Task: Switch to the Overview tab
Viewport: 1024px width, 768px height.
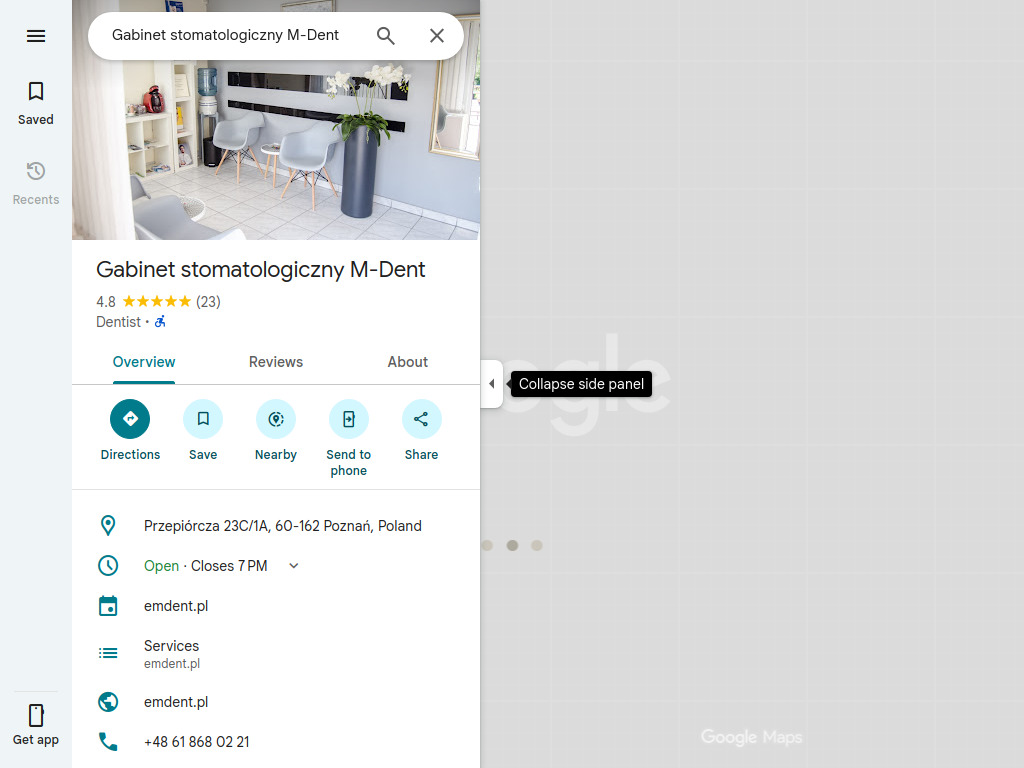Action: [x=144, y=362]
